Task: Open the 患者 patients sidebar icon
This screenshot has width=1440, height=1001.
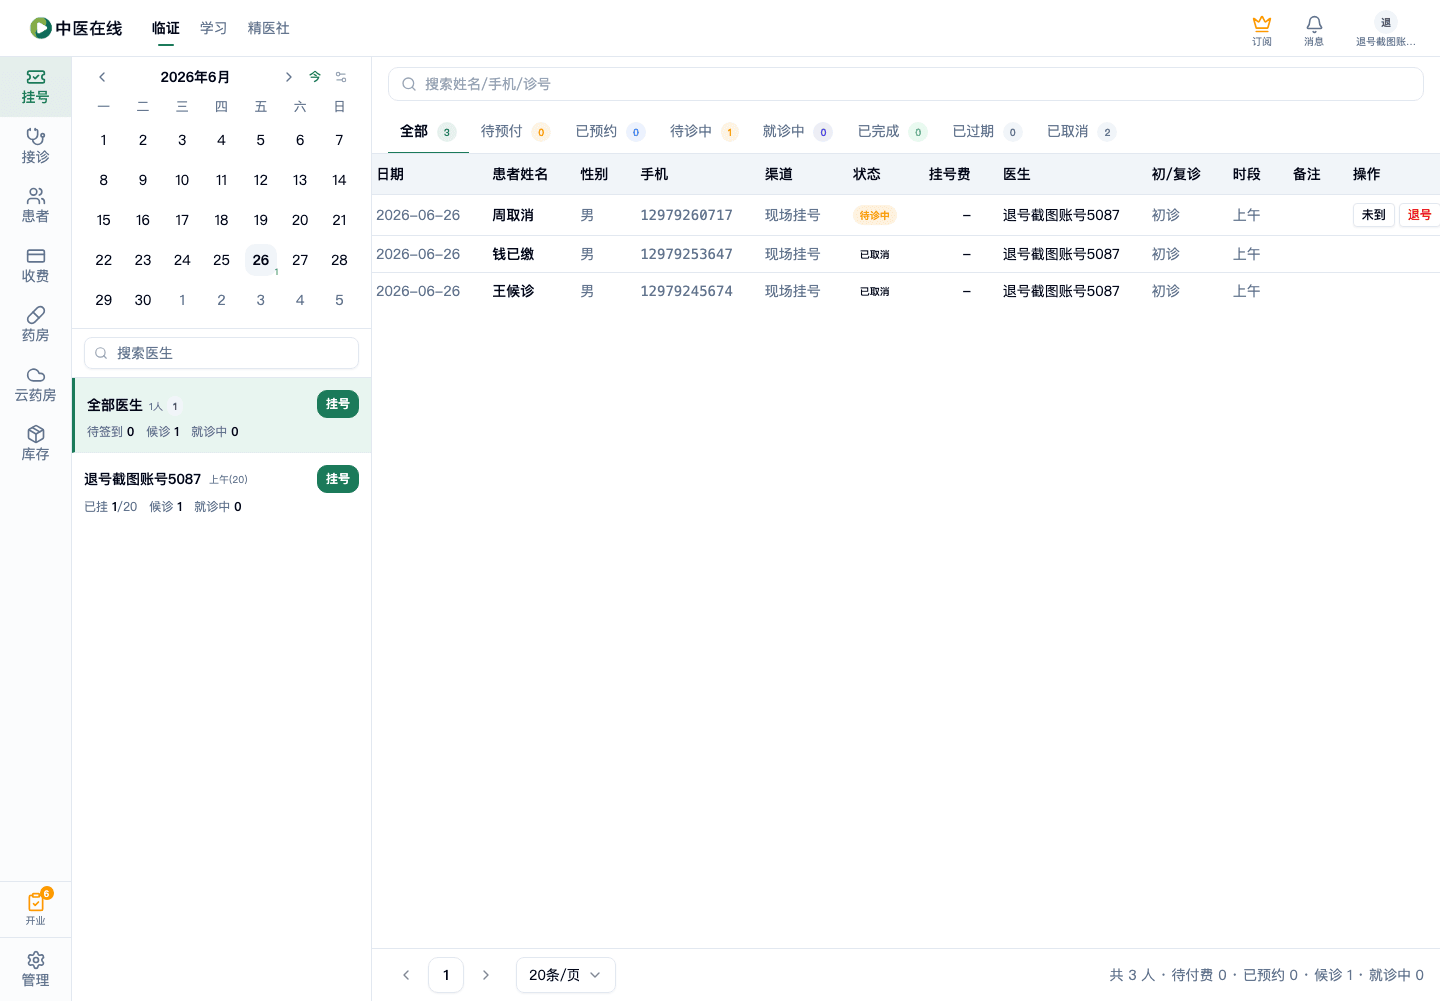Action: click(x=35, y=205)
